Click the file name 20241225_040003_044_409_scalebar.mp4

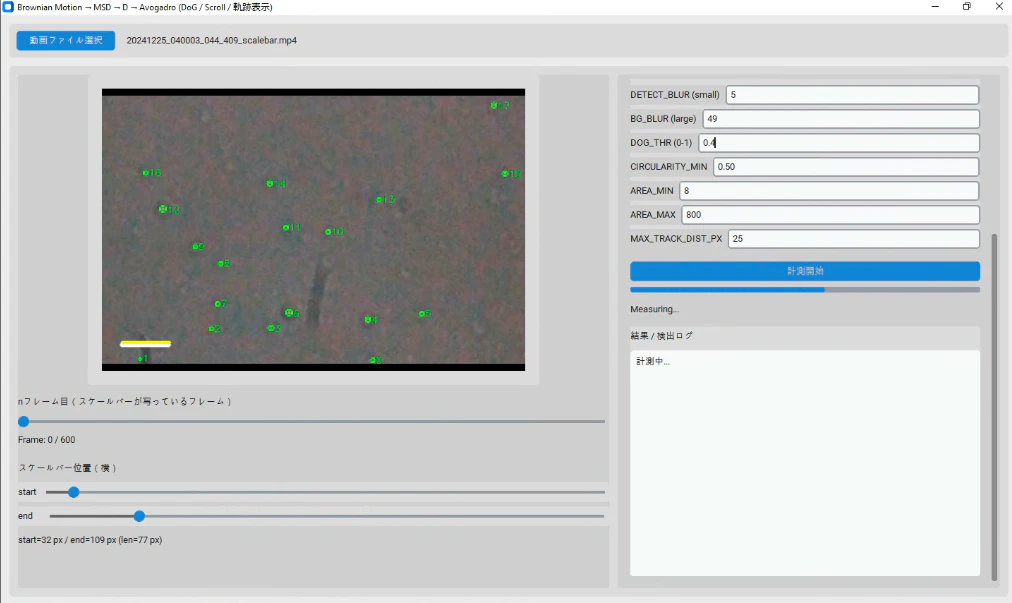pyautogui.click(x=212, y=40)
